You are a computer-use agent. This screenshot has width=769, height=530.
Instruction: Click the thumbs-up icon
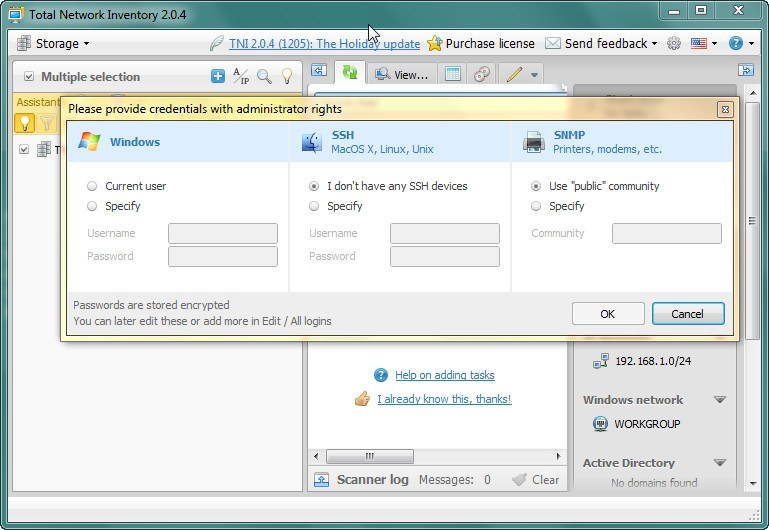[x=362, y=399]
